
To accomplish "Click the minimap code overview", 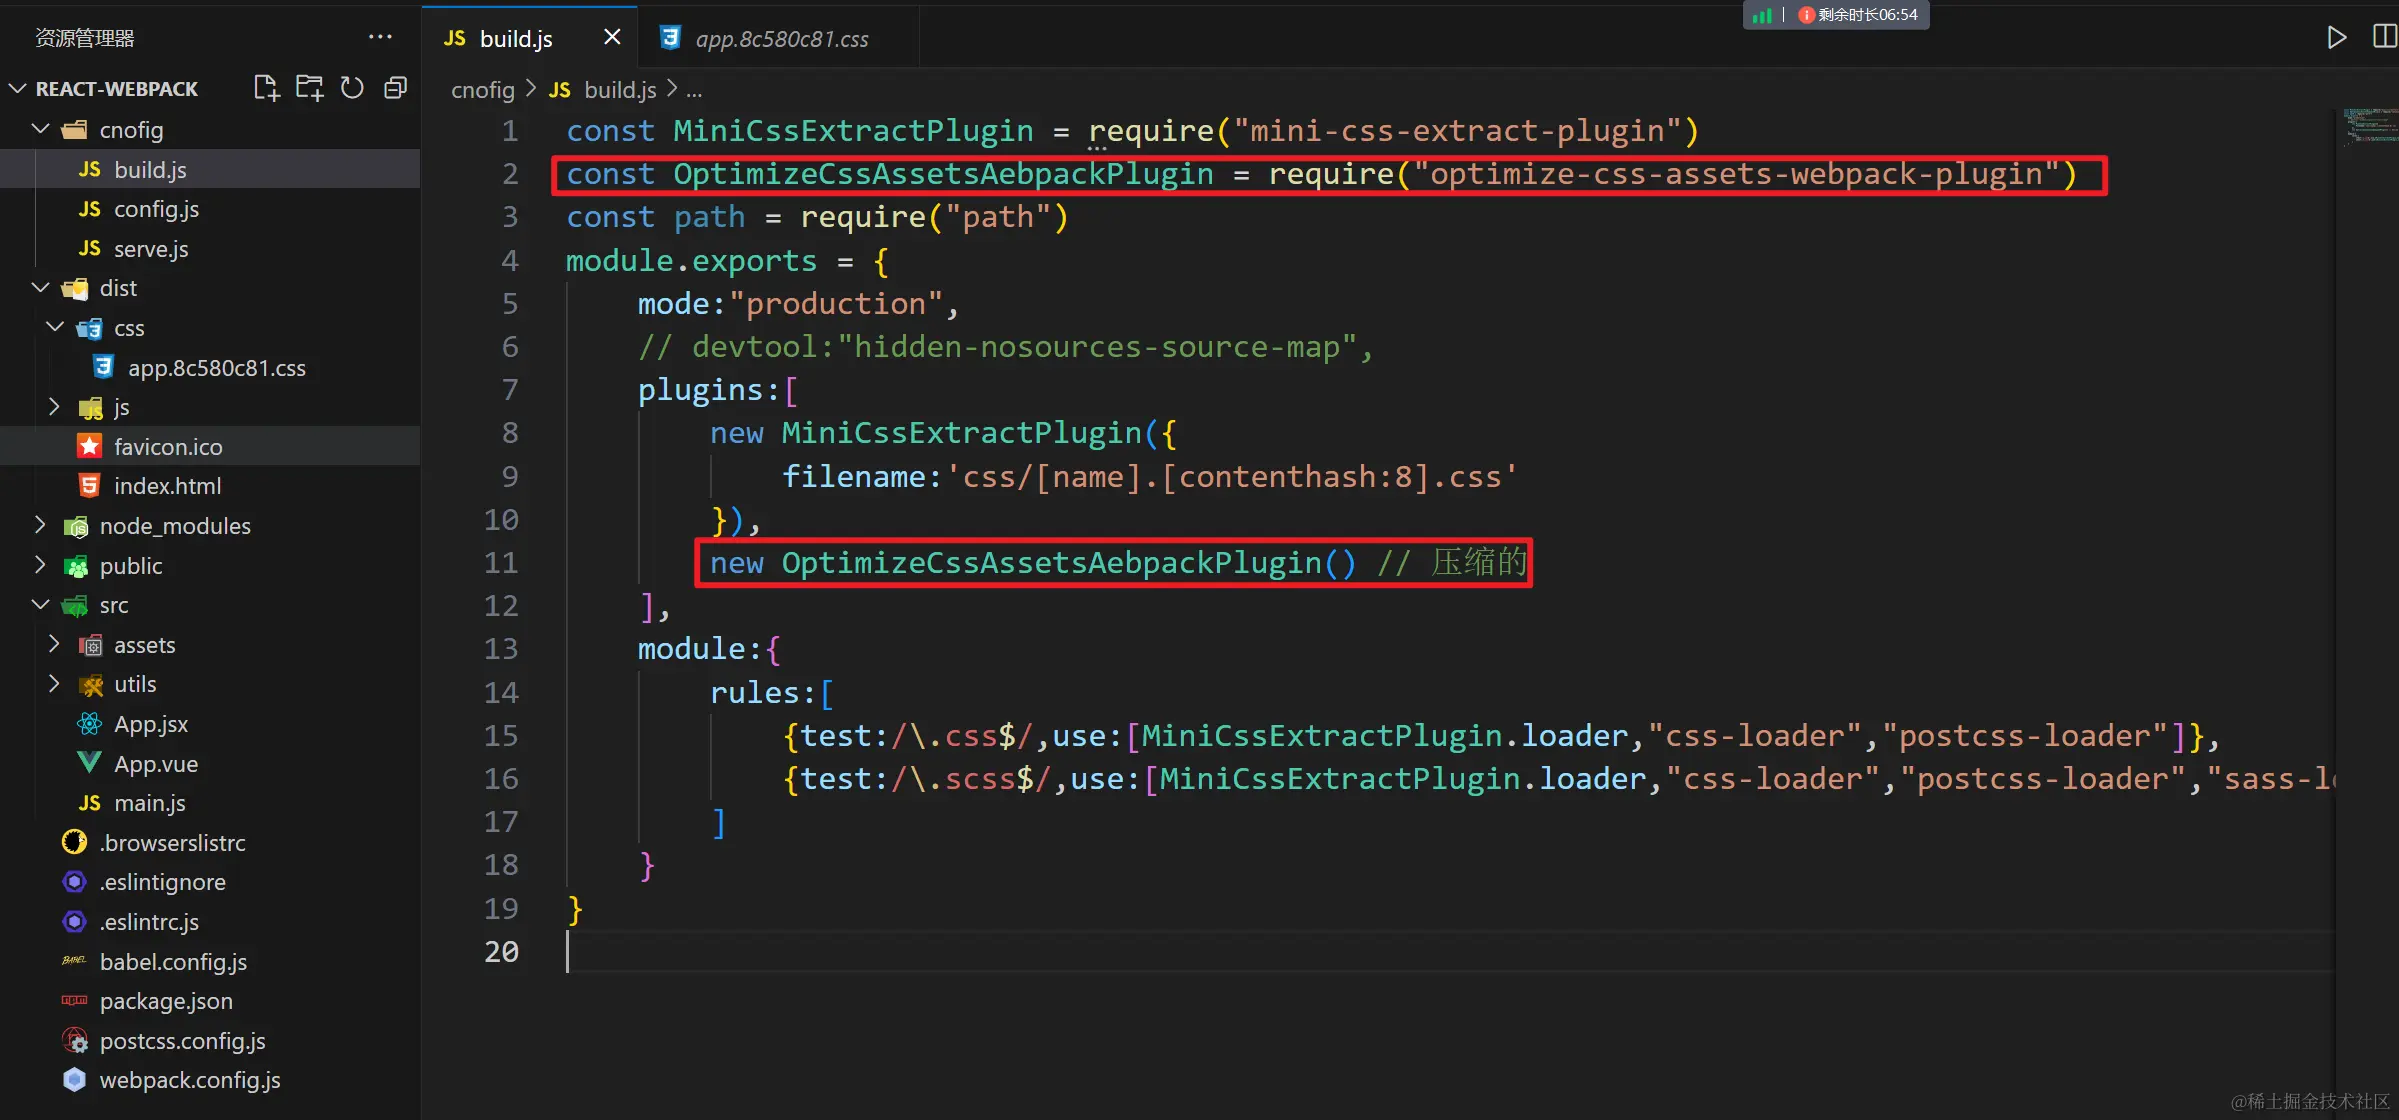I will 2368,127.
